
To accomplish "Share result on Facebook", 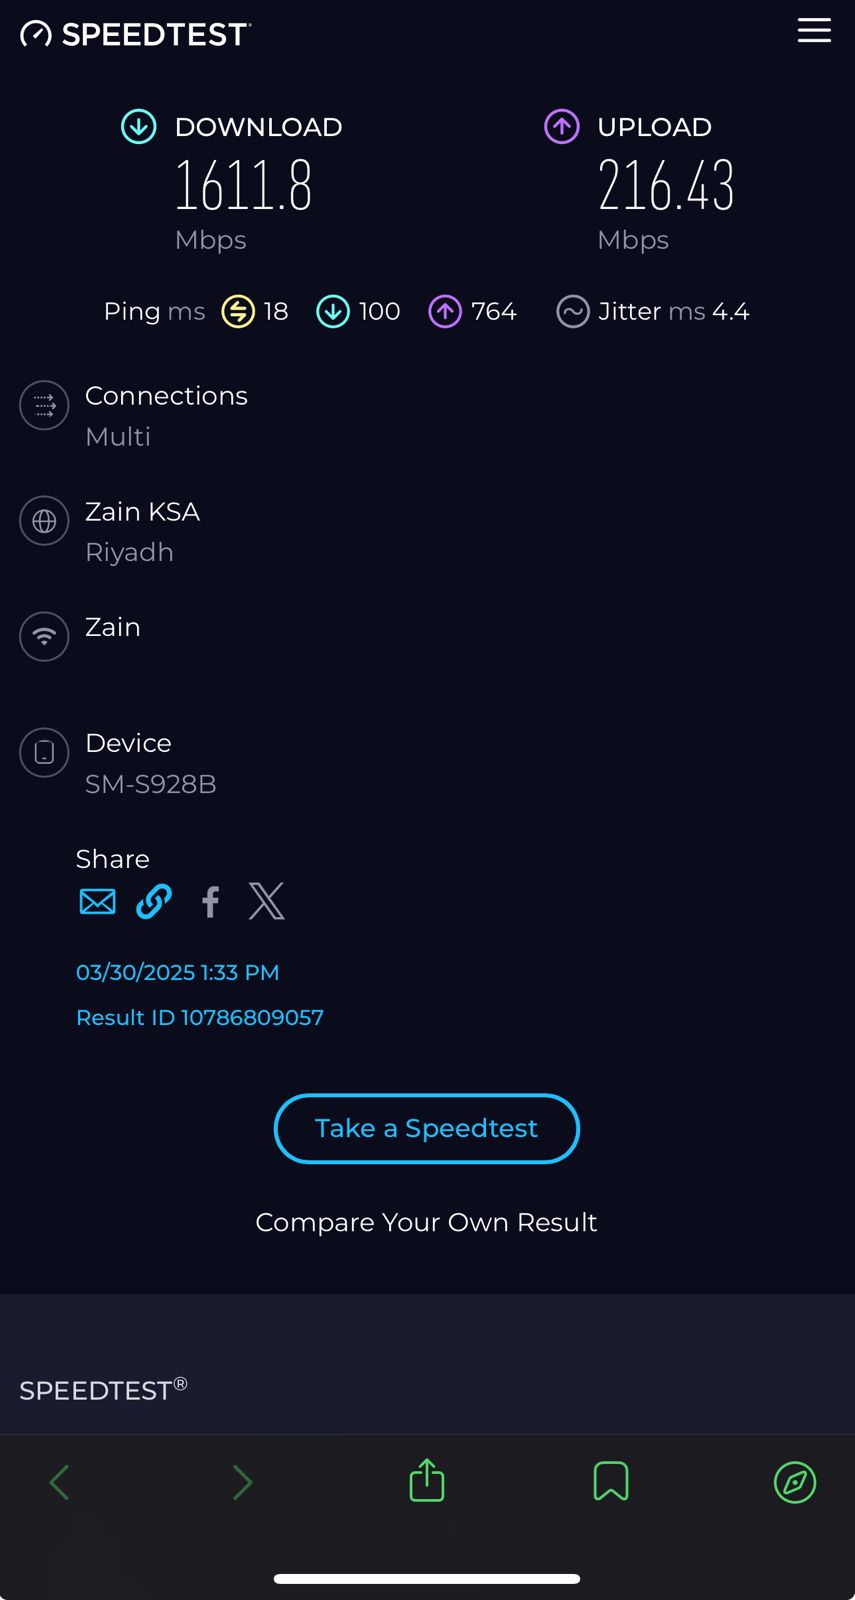I will [x=210, y=902].
